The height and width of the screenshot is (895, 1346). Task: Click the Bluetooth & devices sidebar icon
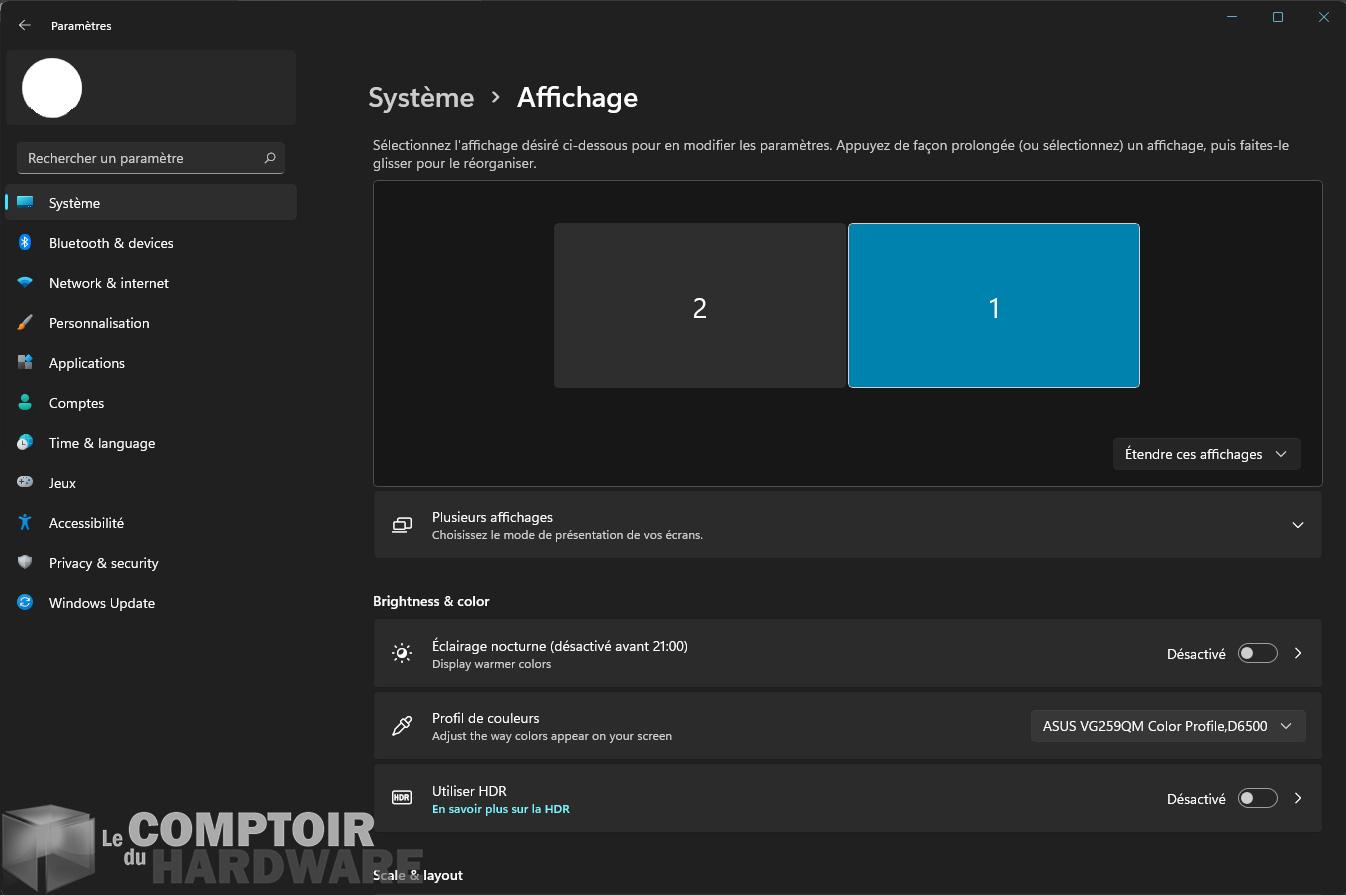click(26, 243)
